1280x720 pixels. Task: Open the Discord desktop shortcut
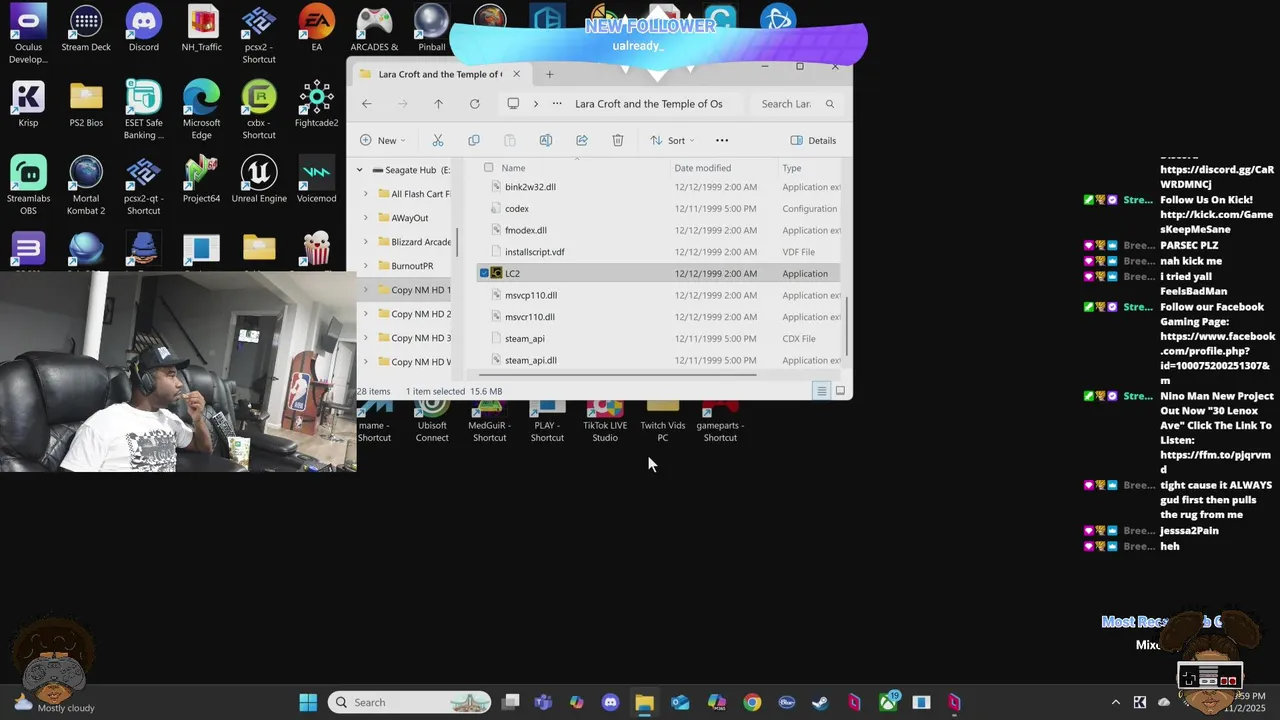coord(143,29)
